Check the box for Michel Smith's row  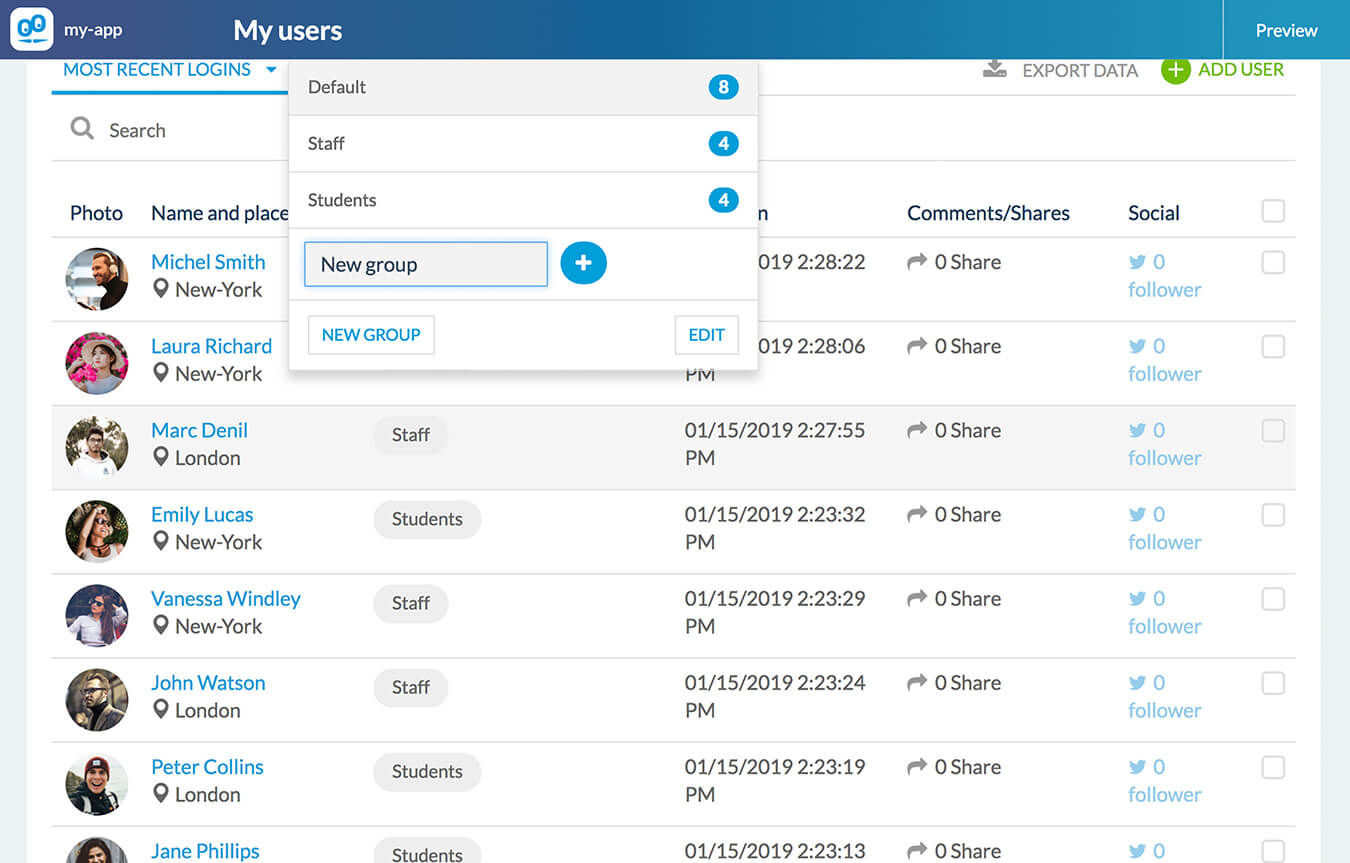pyautogui.click(x=1272, y=262)
